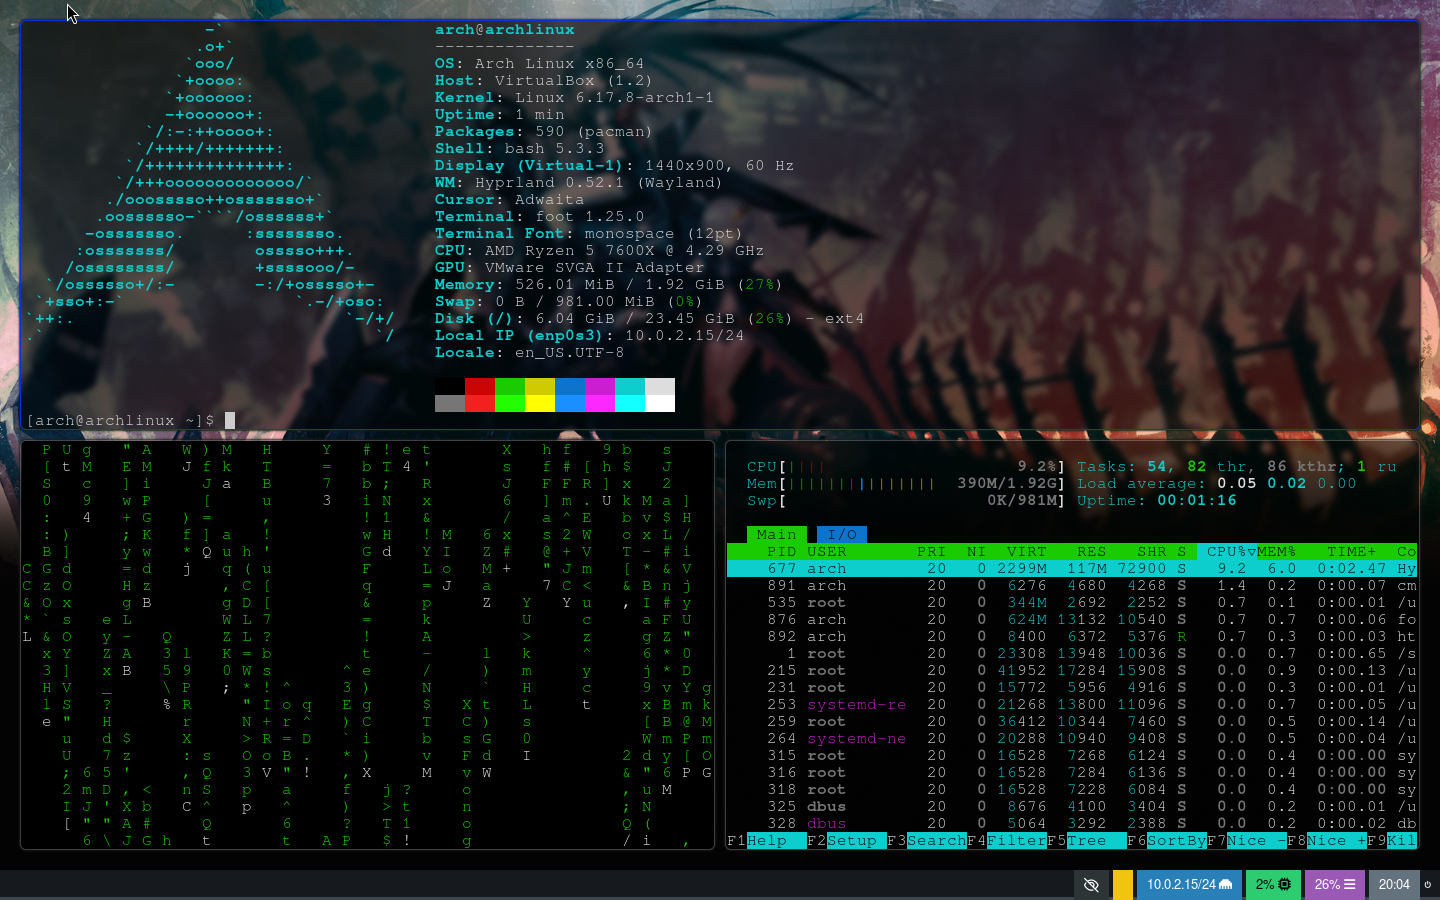
Task: Open the network module showing 10.0.2.15/24
Action: coord(1189,884)
